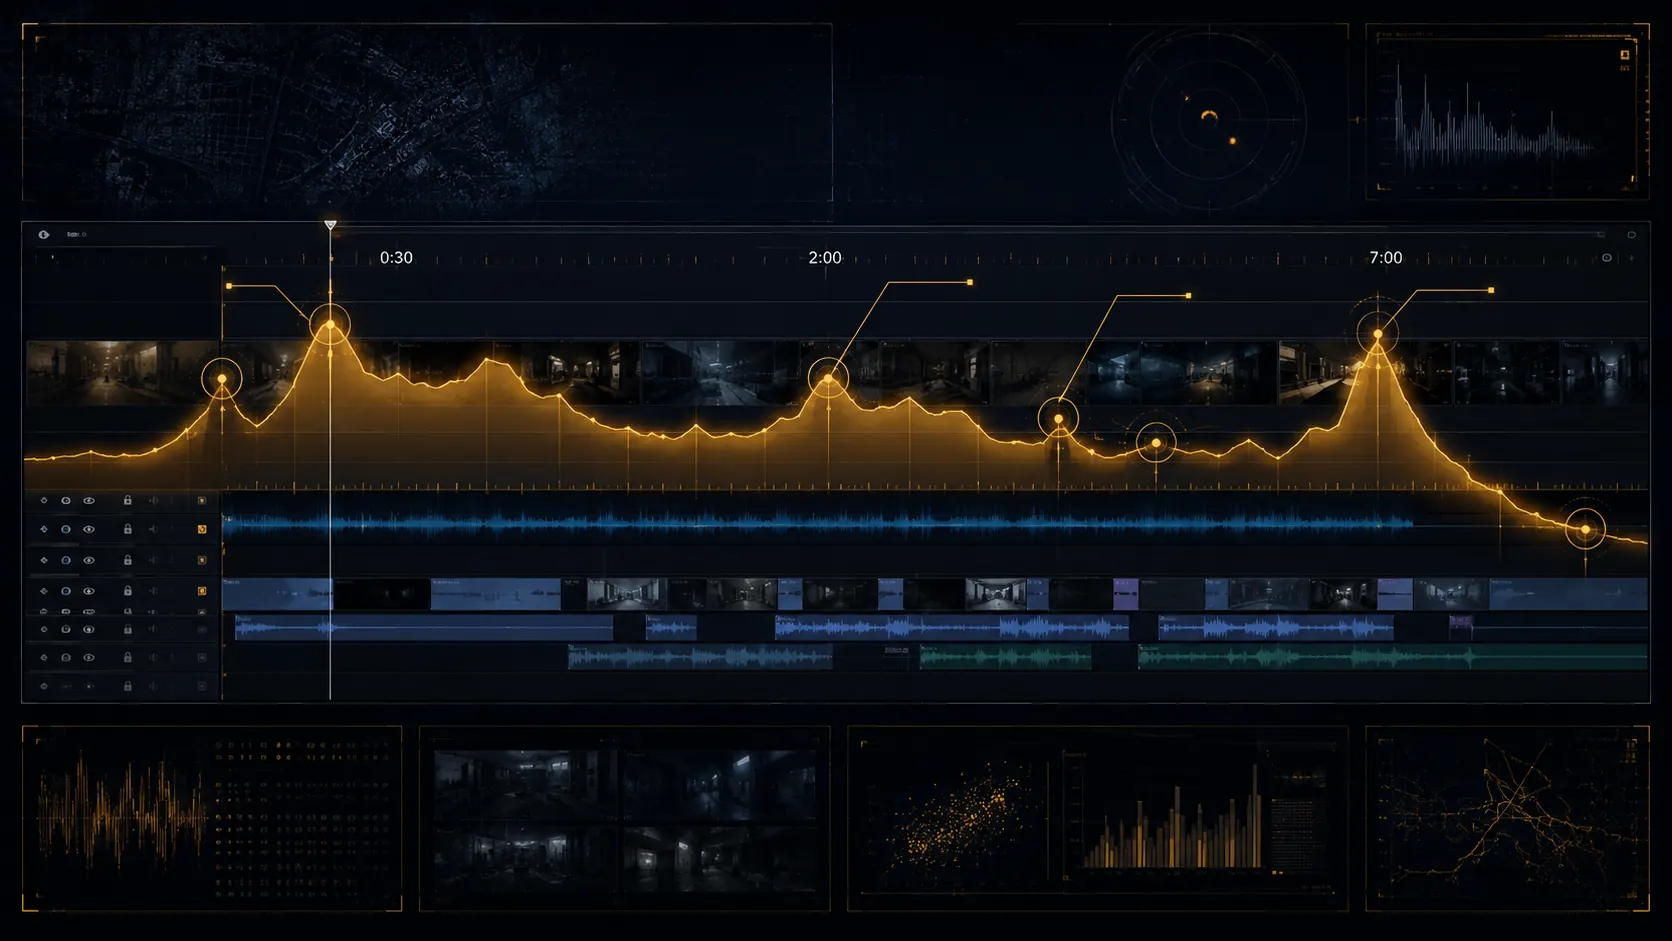1672x941 pixels.
Task: Click the grey square icon on the green audio clips track
Action: click(202, 657)
